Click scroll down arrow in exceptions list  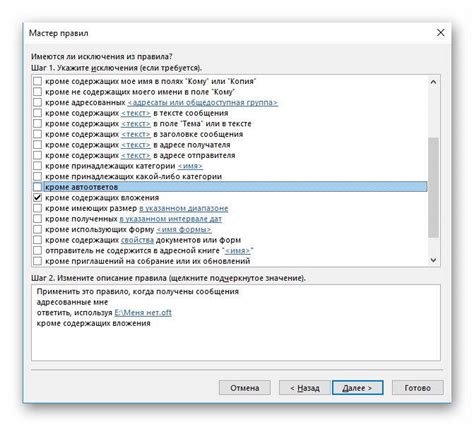[x=433, y=260]
